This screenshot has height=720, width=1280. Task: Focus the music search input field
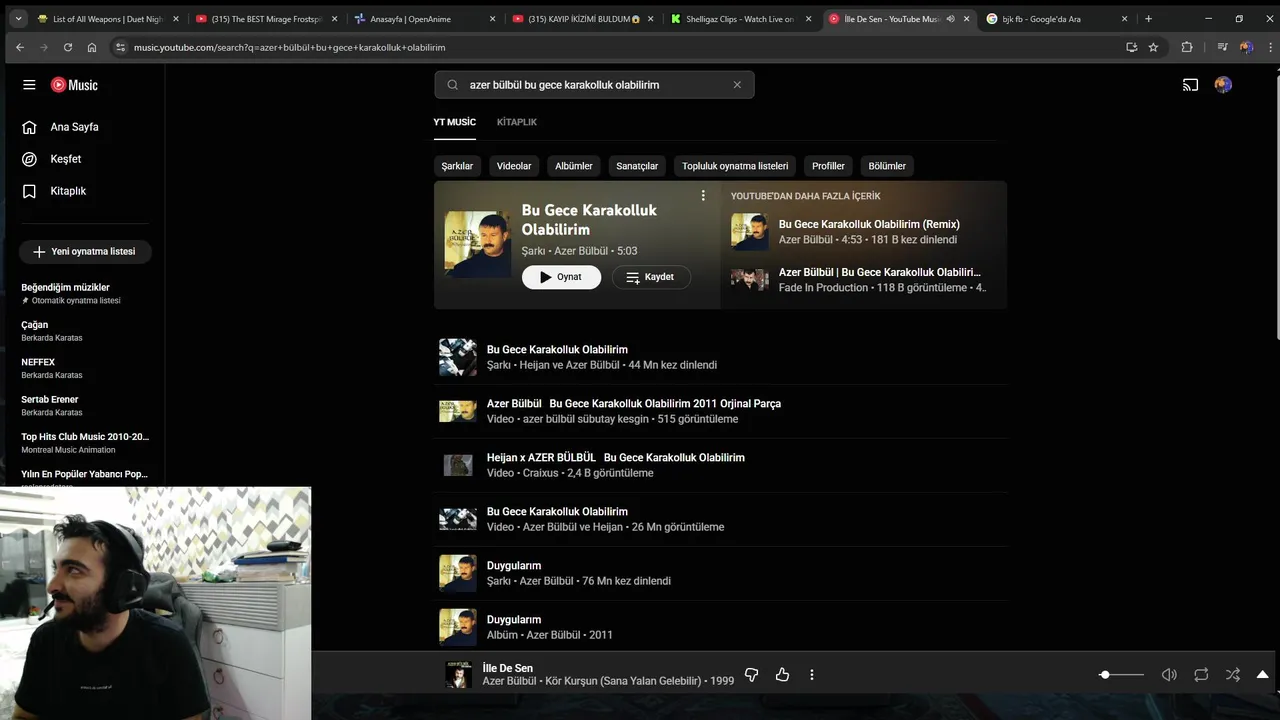tap(594, 85)
